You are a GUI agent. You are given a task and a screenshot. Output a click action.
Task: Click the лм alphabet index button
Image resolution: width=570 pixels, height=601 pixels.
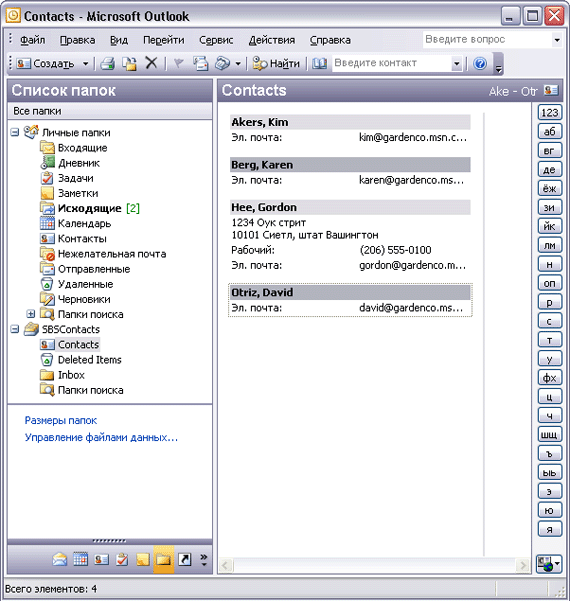tap(550, 245)
